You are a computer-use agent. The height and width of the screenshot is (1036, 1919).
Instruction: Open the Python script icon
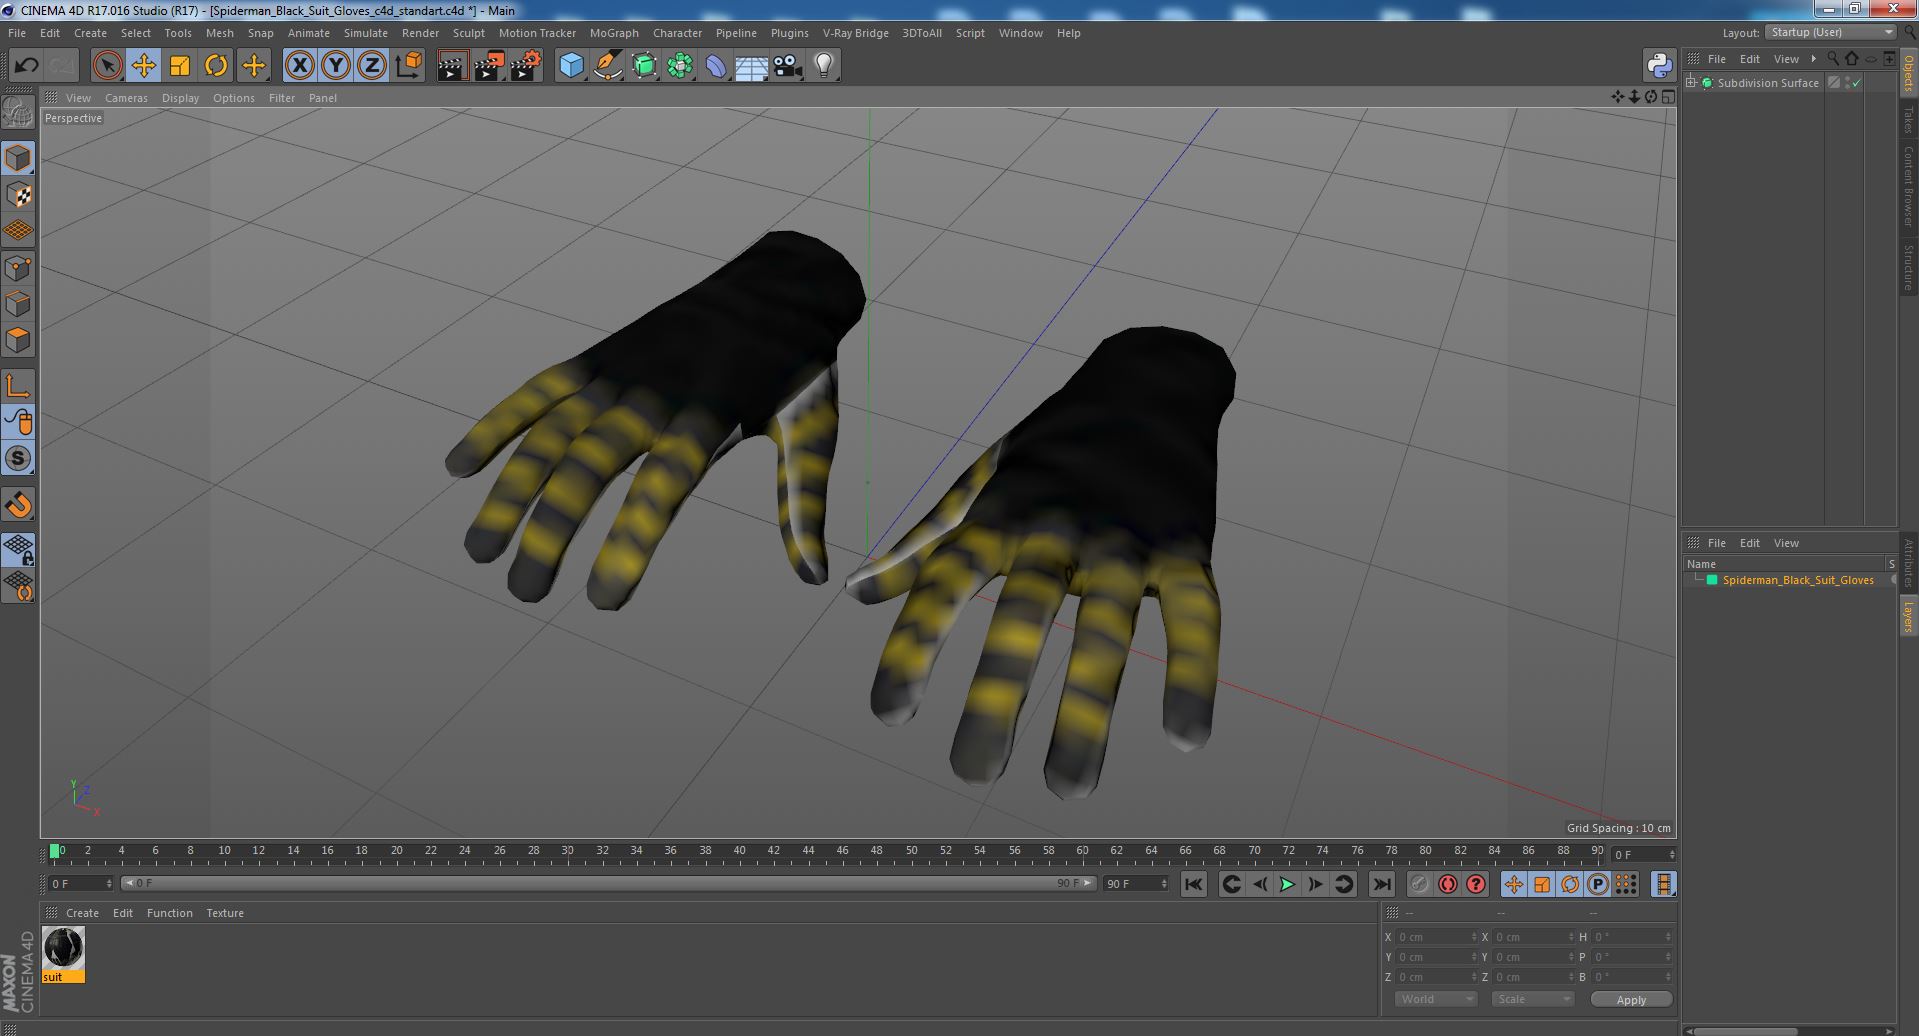(1660, 66)
